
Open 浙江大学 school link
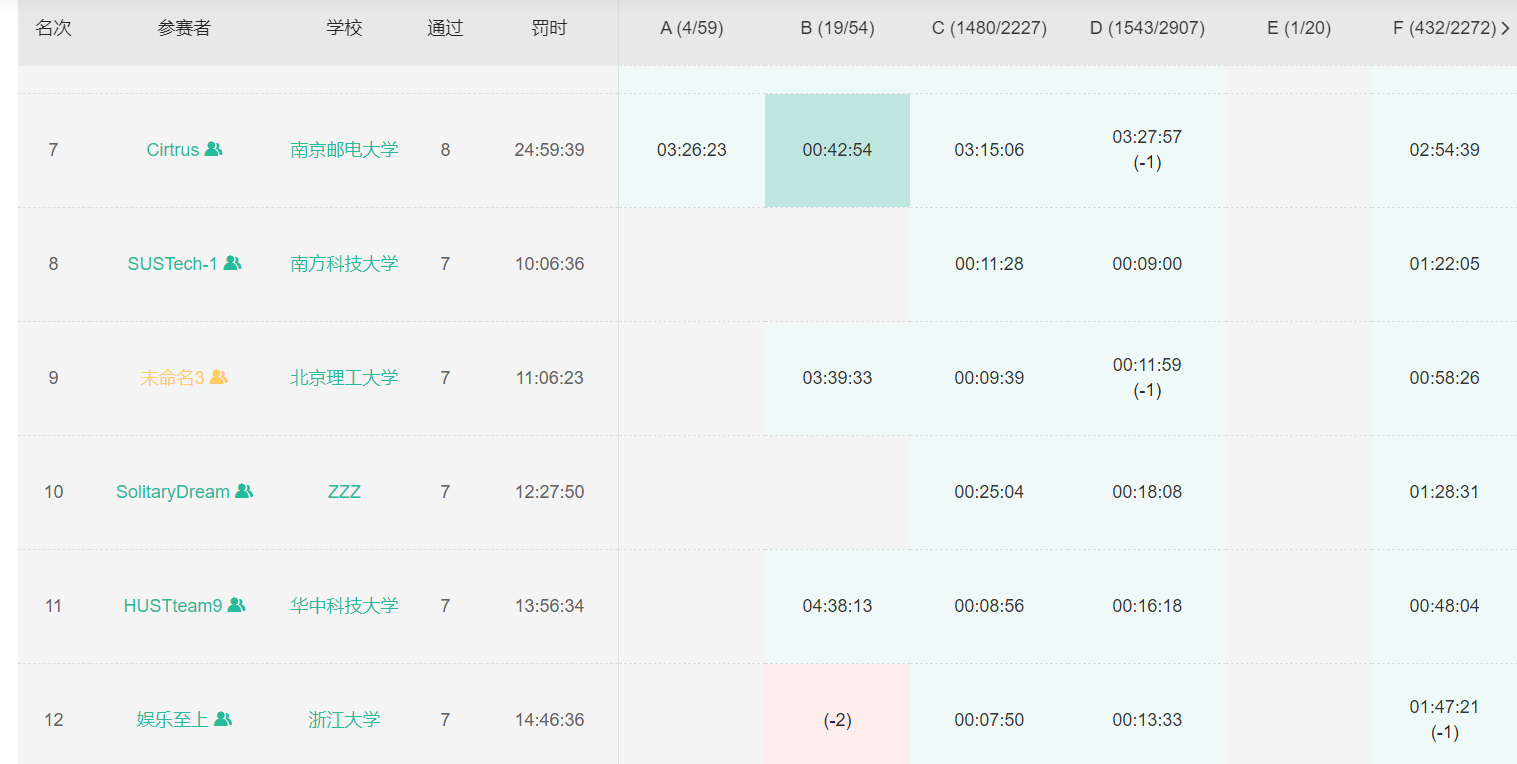coord(344,720)
